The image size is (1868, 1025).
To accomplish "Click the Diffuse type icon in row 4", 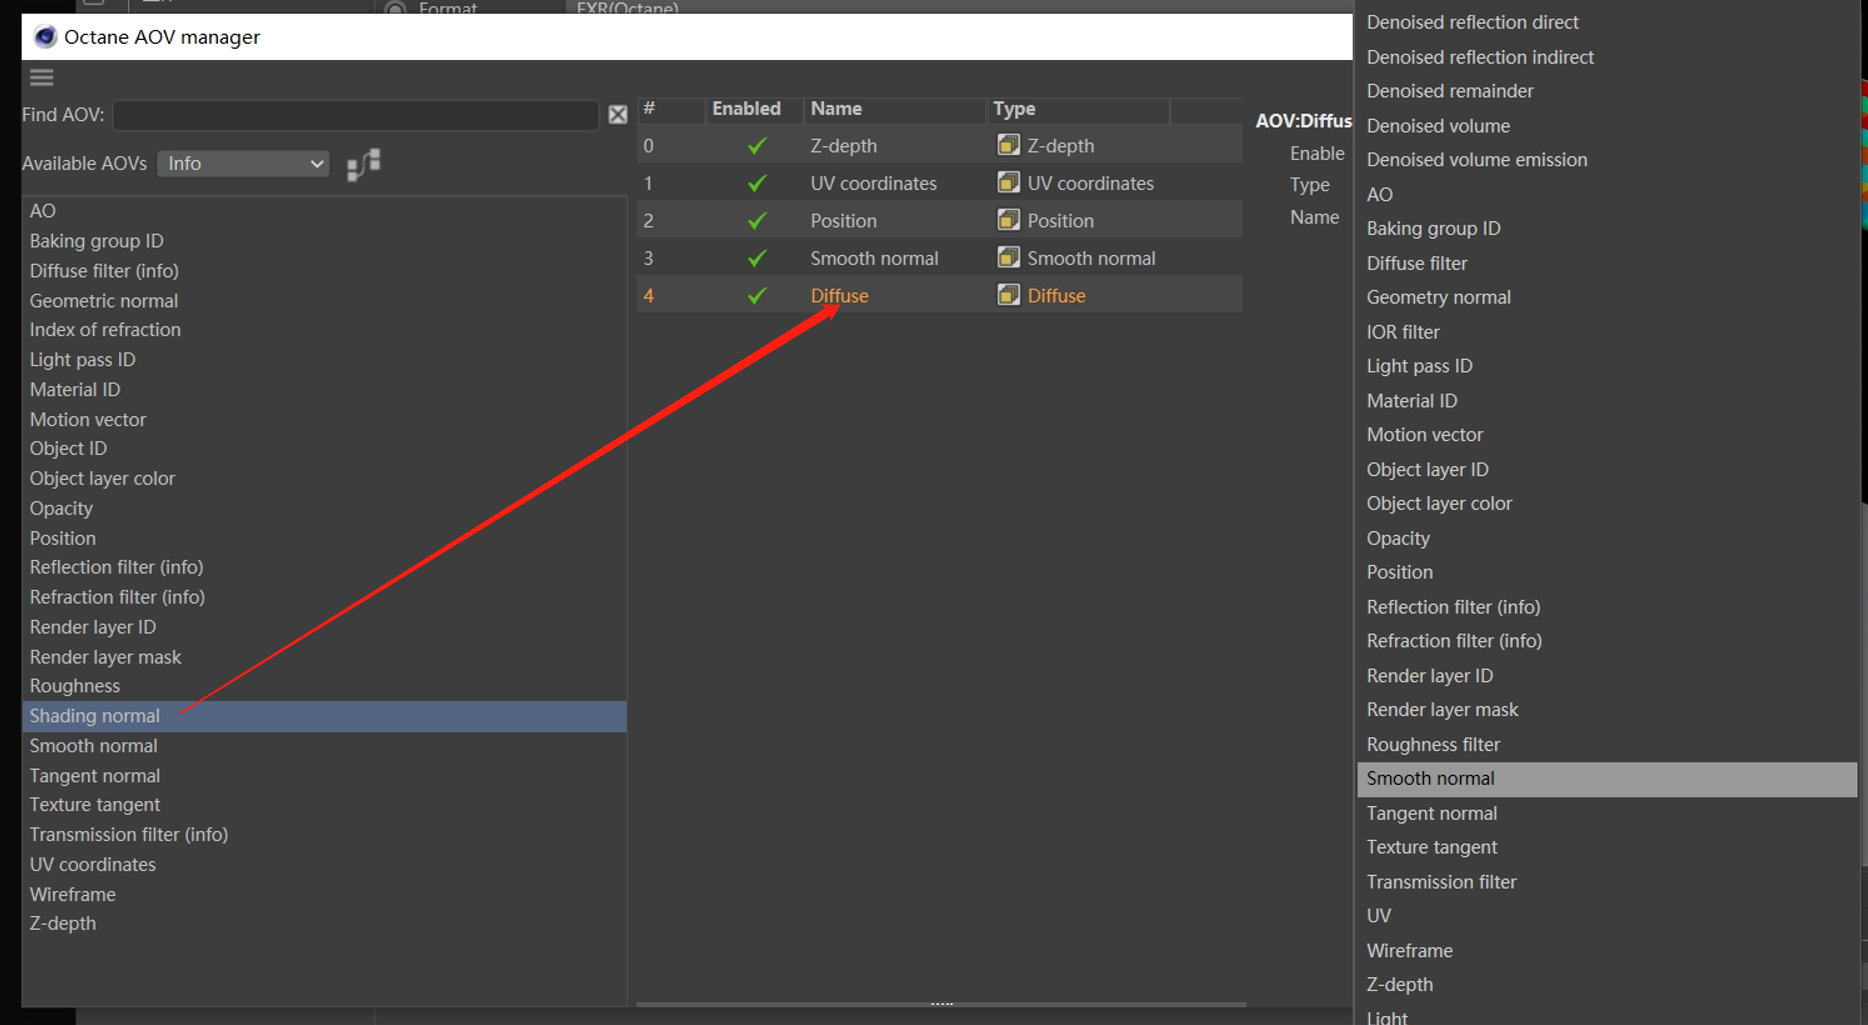I will click(1008, 295).
